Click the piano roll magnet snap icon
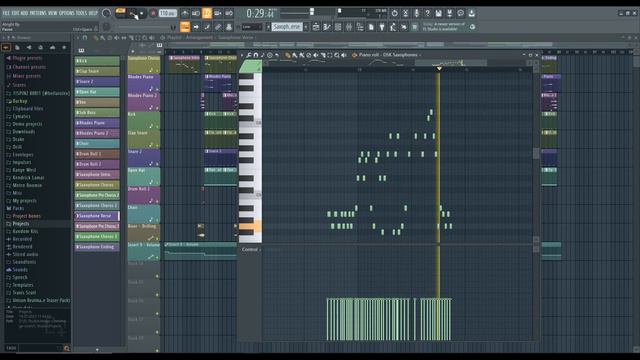This screenshot has height=360, width=640. (x=256, y=55)
